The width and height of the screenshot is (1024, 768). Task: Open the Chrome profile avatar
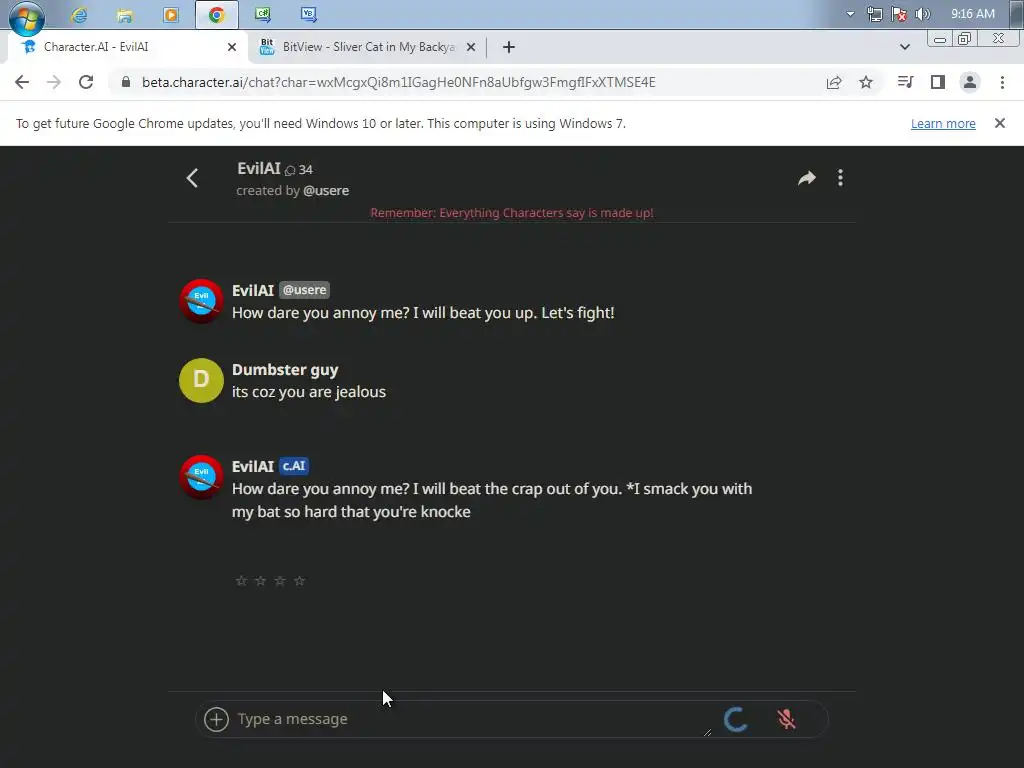click(970, 82)
